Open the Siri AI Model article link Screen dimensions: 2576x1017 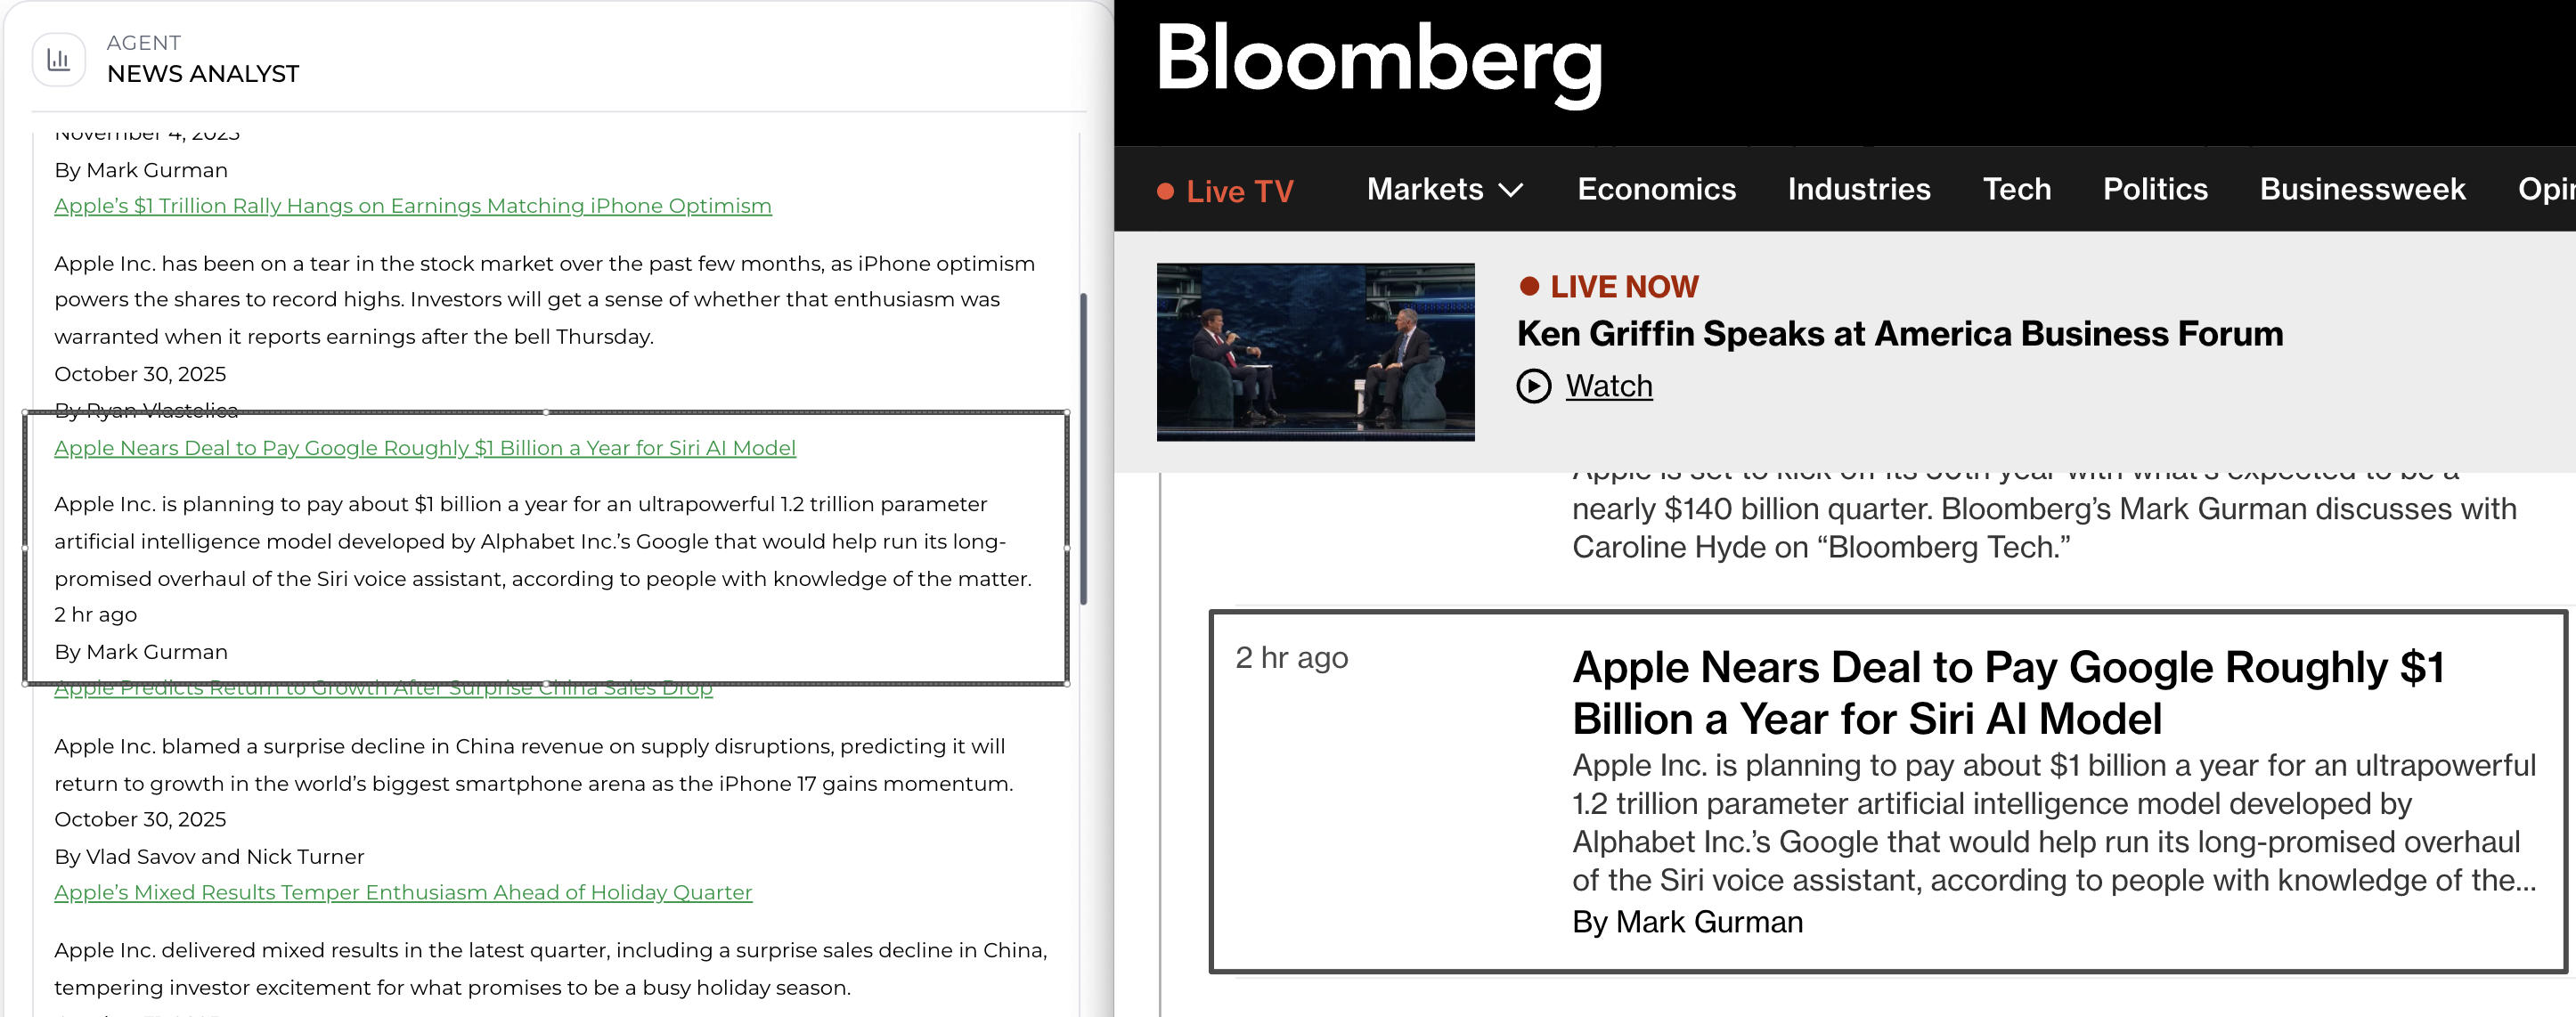[425, 448]
